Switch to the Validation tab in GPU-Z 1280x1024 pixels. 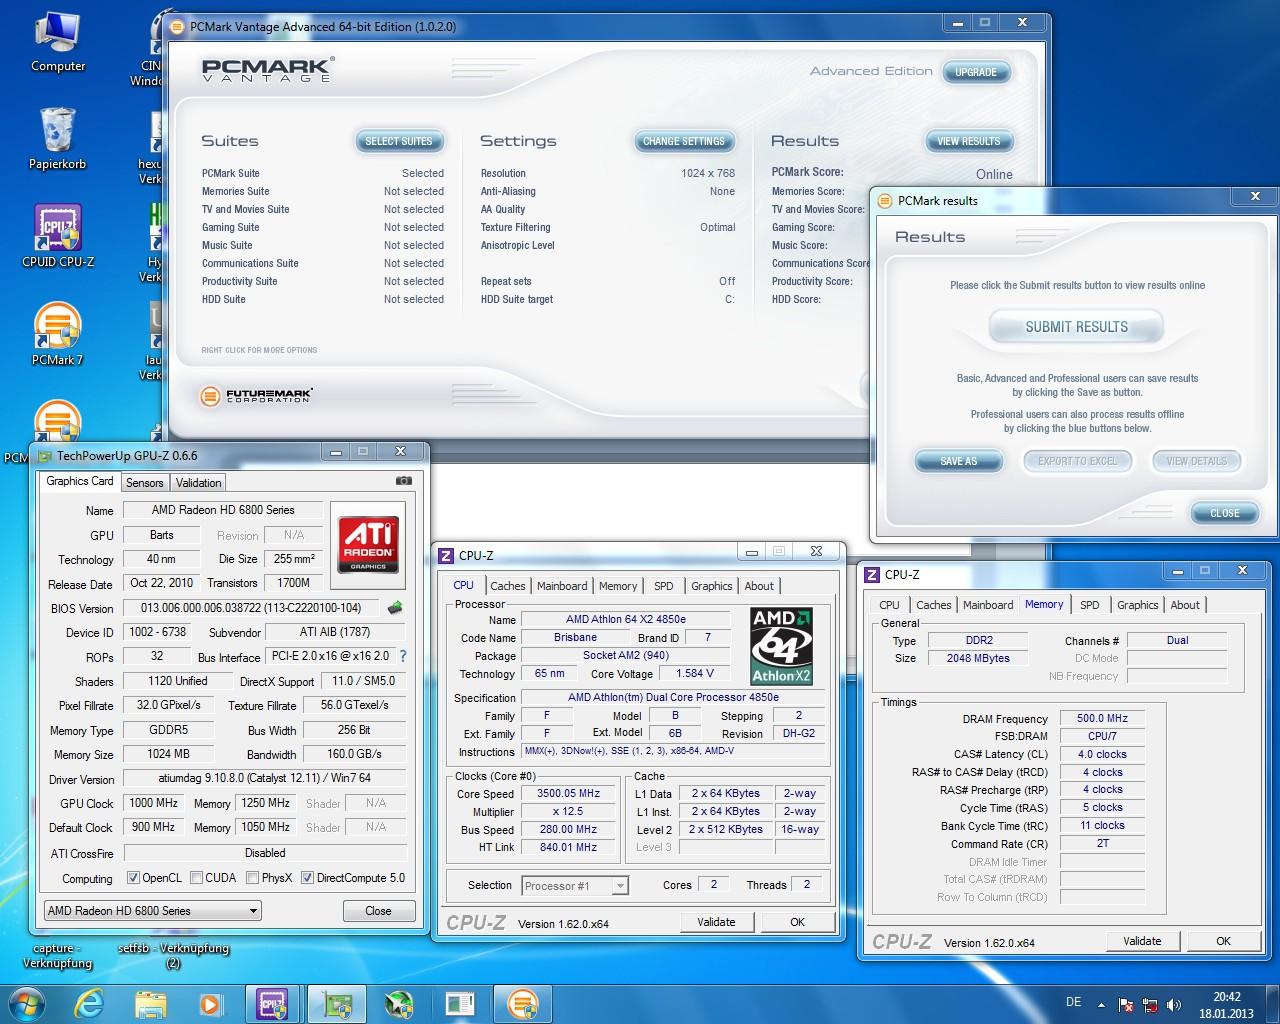(198, 482)
